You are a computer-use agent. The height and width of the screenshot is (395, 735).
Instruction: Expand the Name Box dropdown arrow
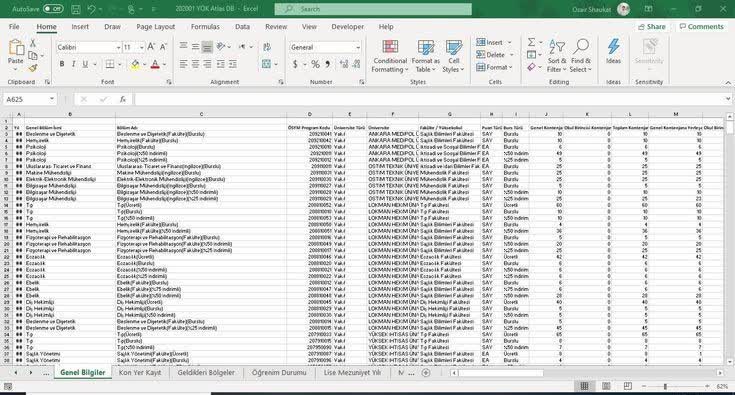coord(52,99)
